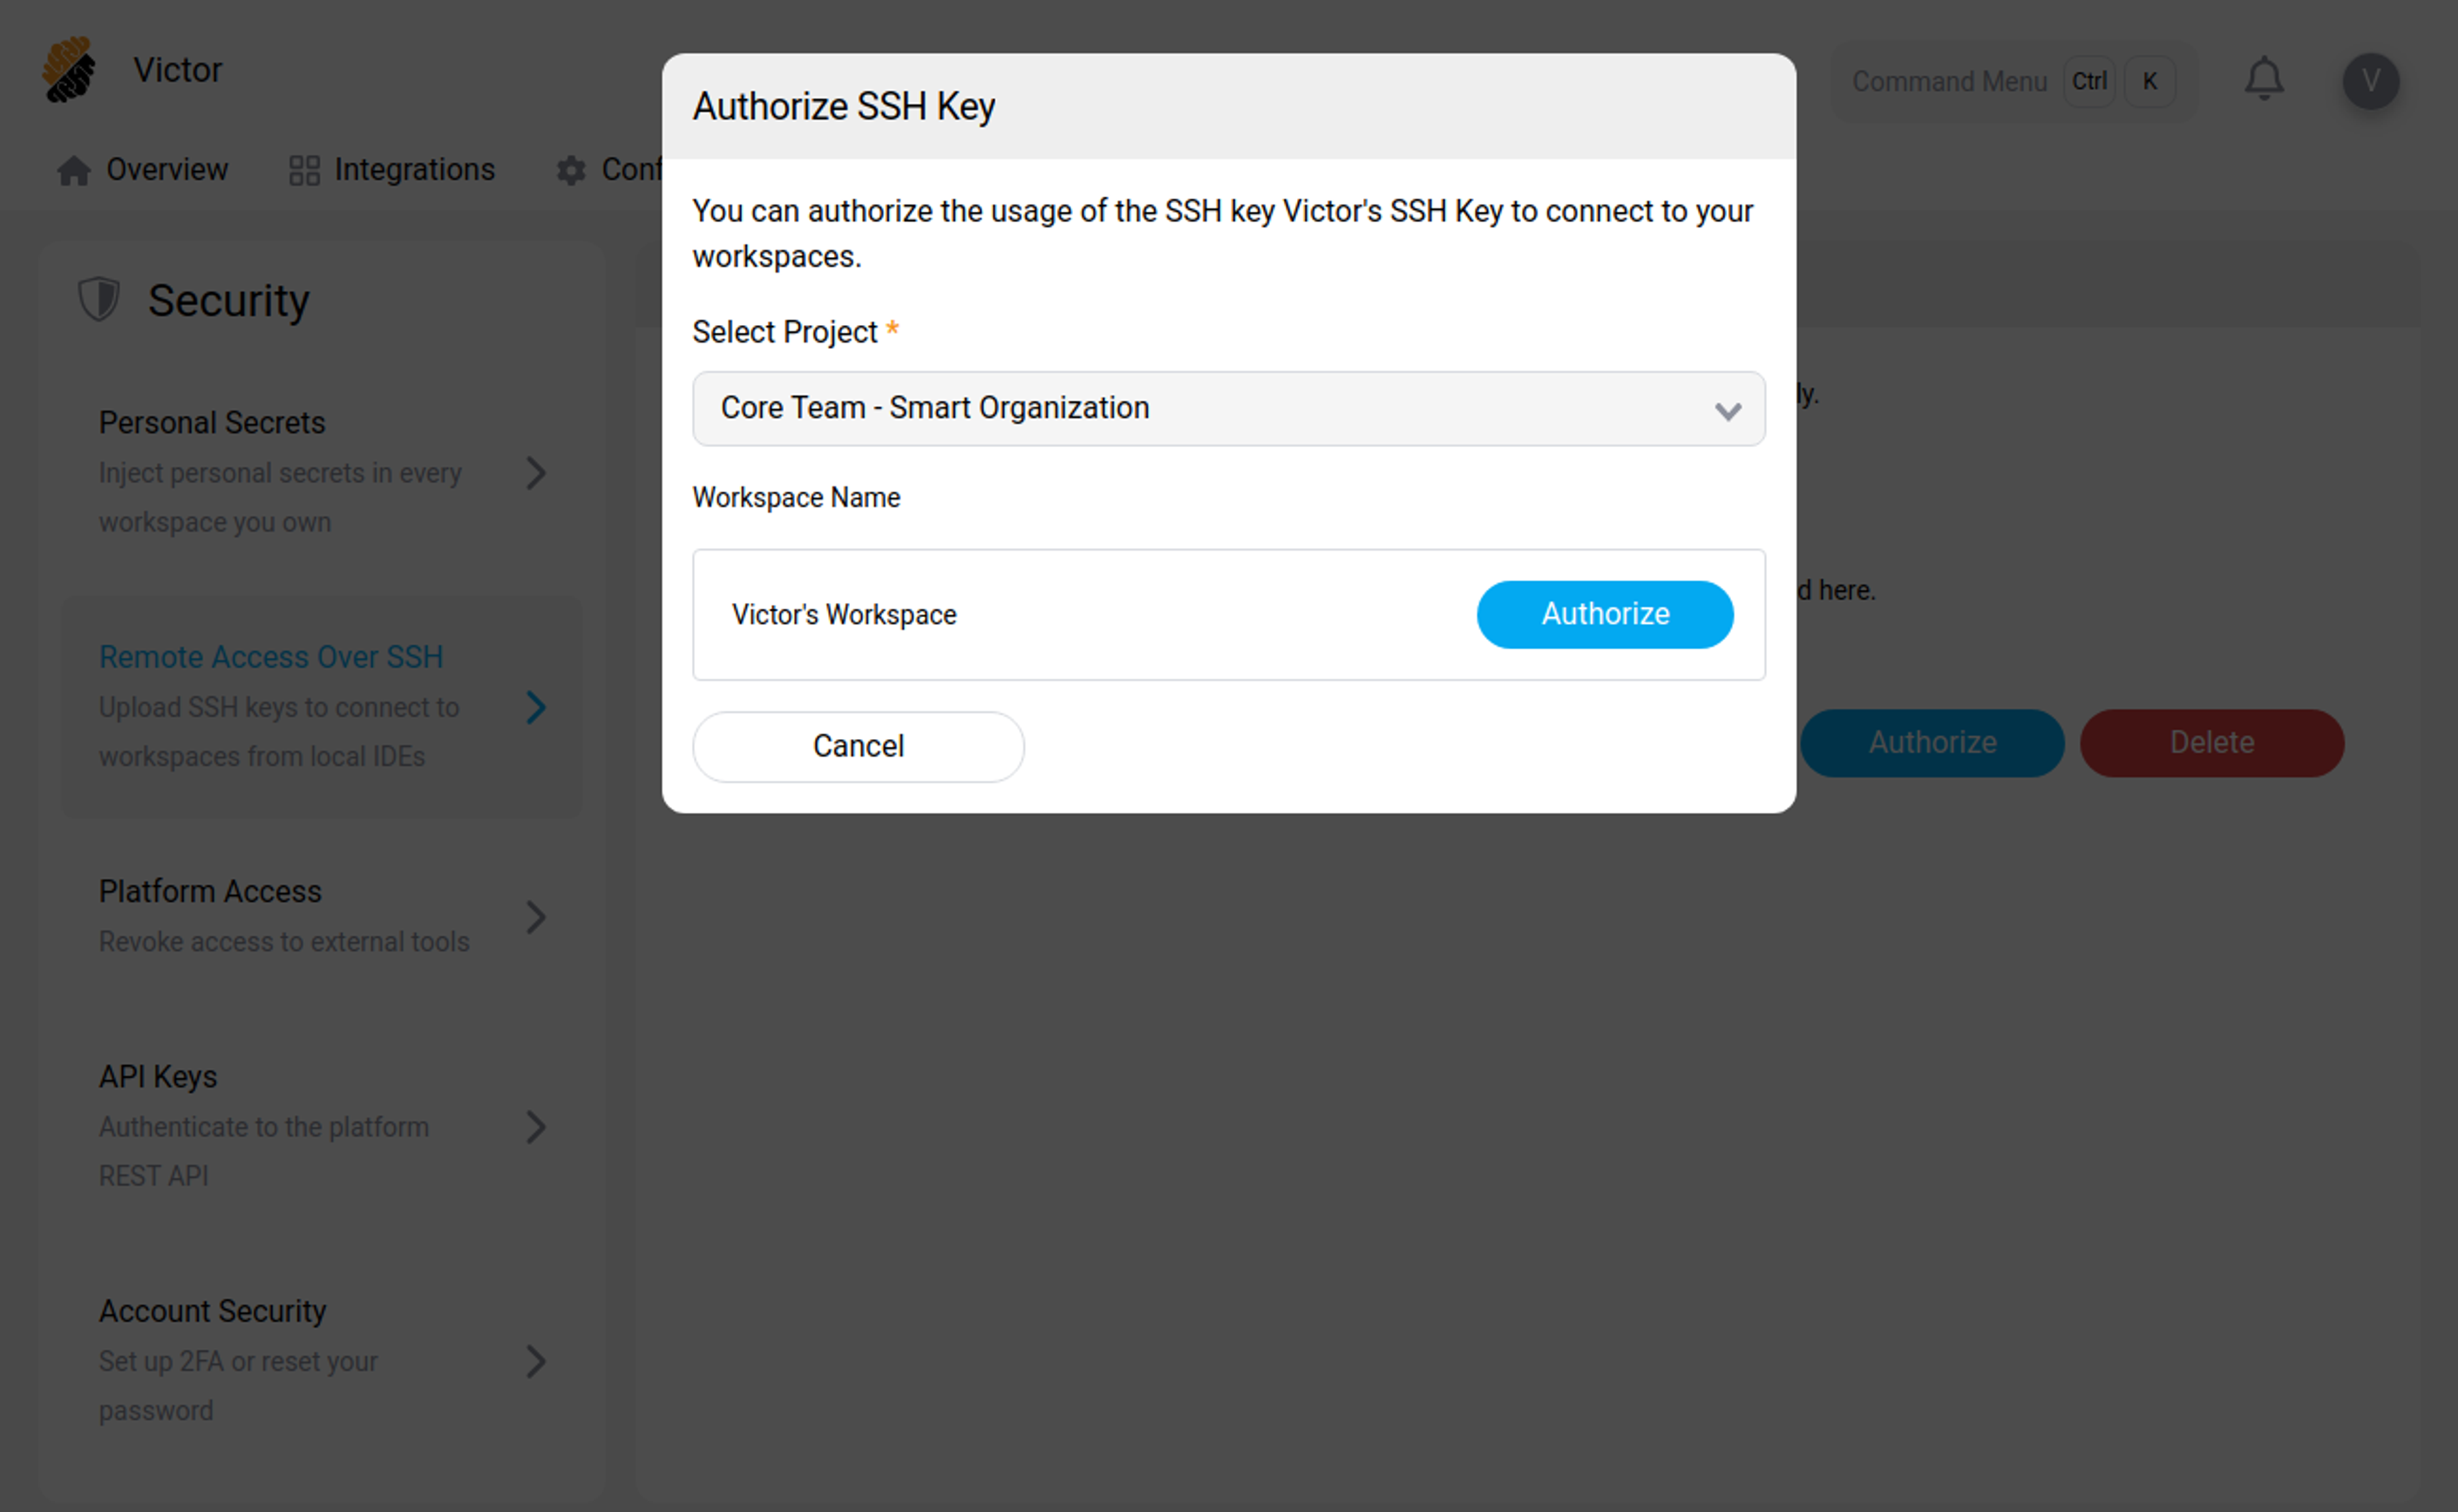Expand the Platform Access section
The width and height of the screenshot is (2458, 1512).
click(537, 917)
